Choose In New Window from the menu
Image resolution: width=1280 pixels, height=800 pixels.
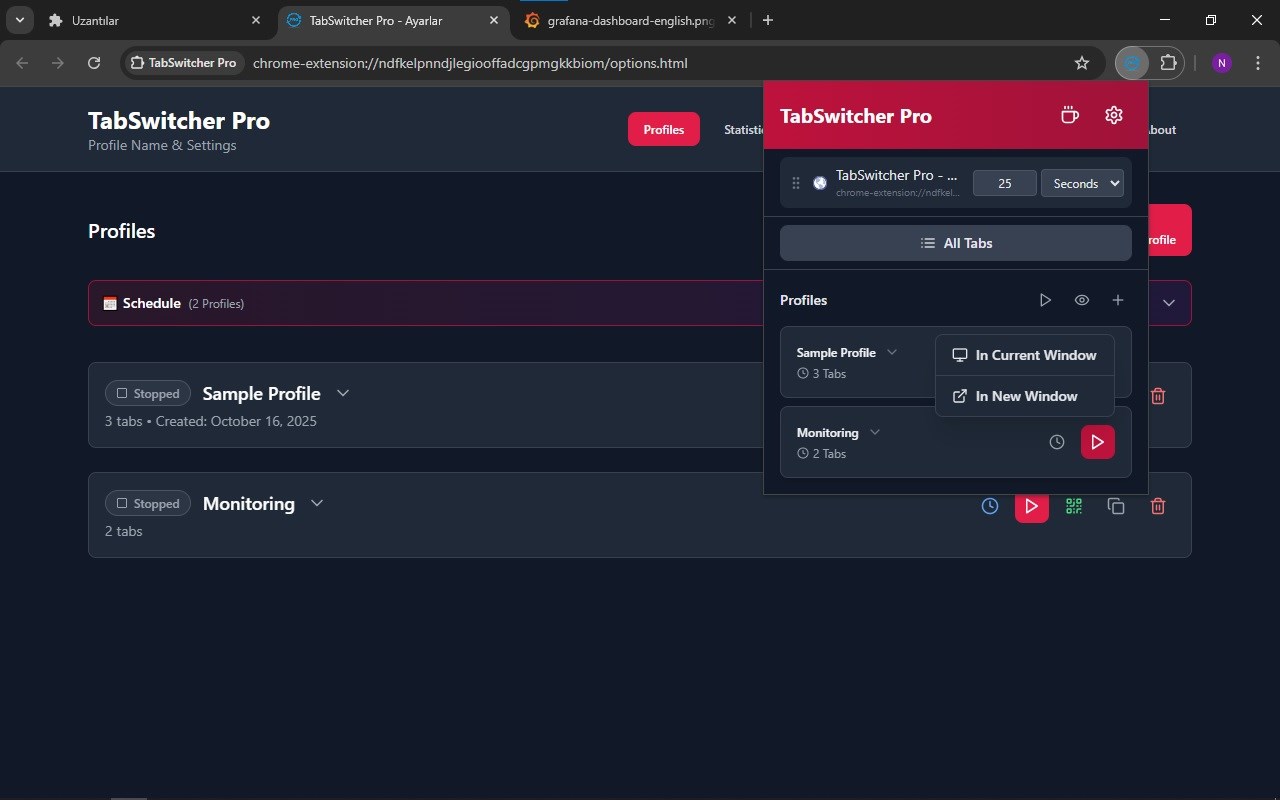(1025, 396)
